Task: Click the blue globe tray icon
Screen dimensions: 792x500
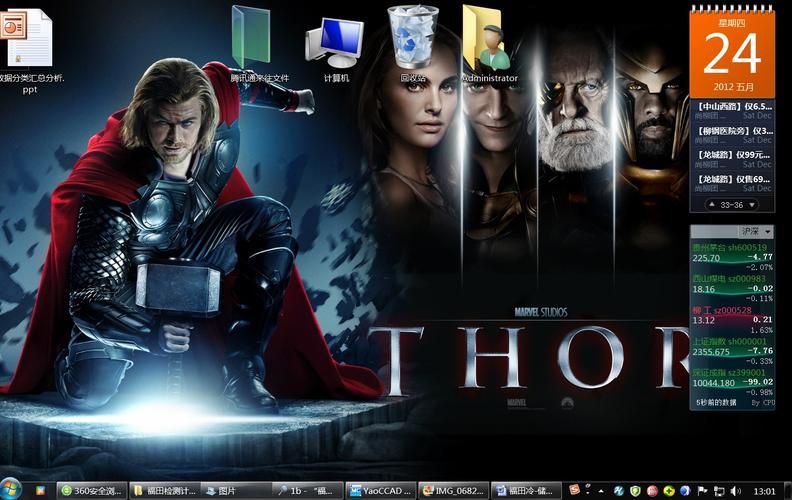Action: [685, 490]
